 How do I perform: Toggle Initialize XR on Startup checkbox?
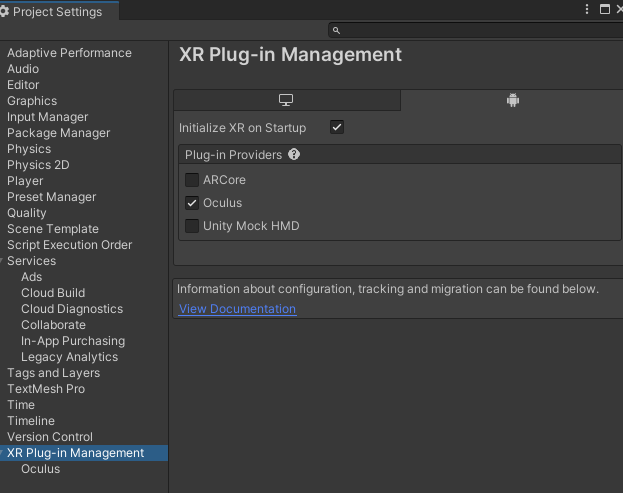coord(337,128)
